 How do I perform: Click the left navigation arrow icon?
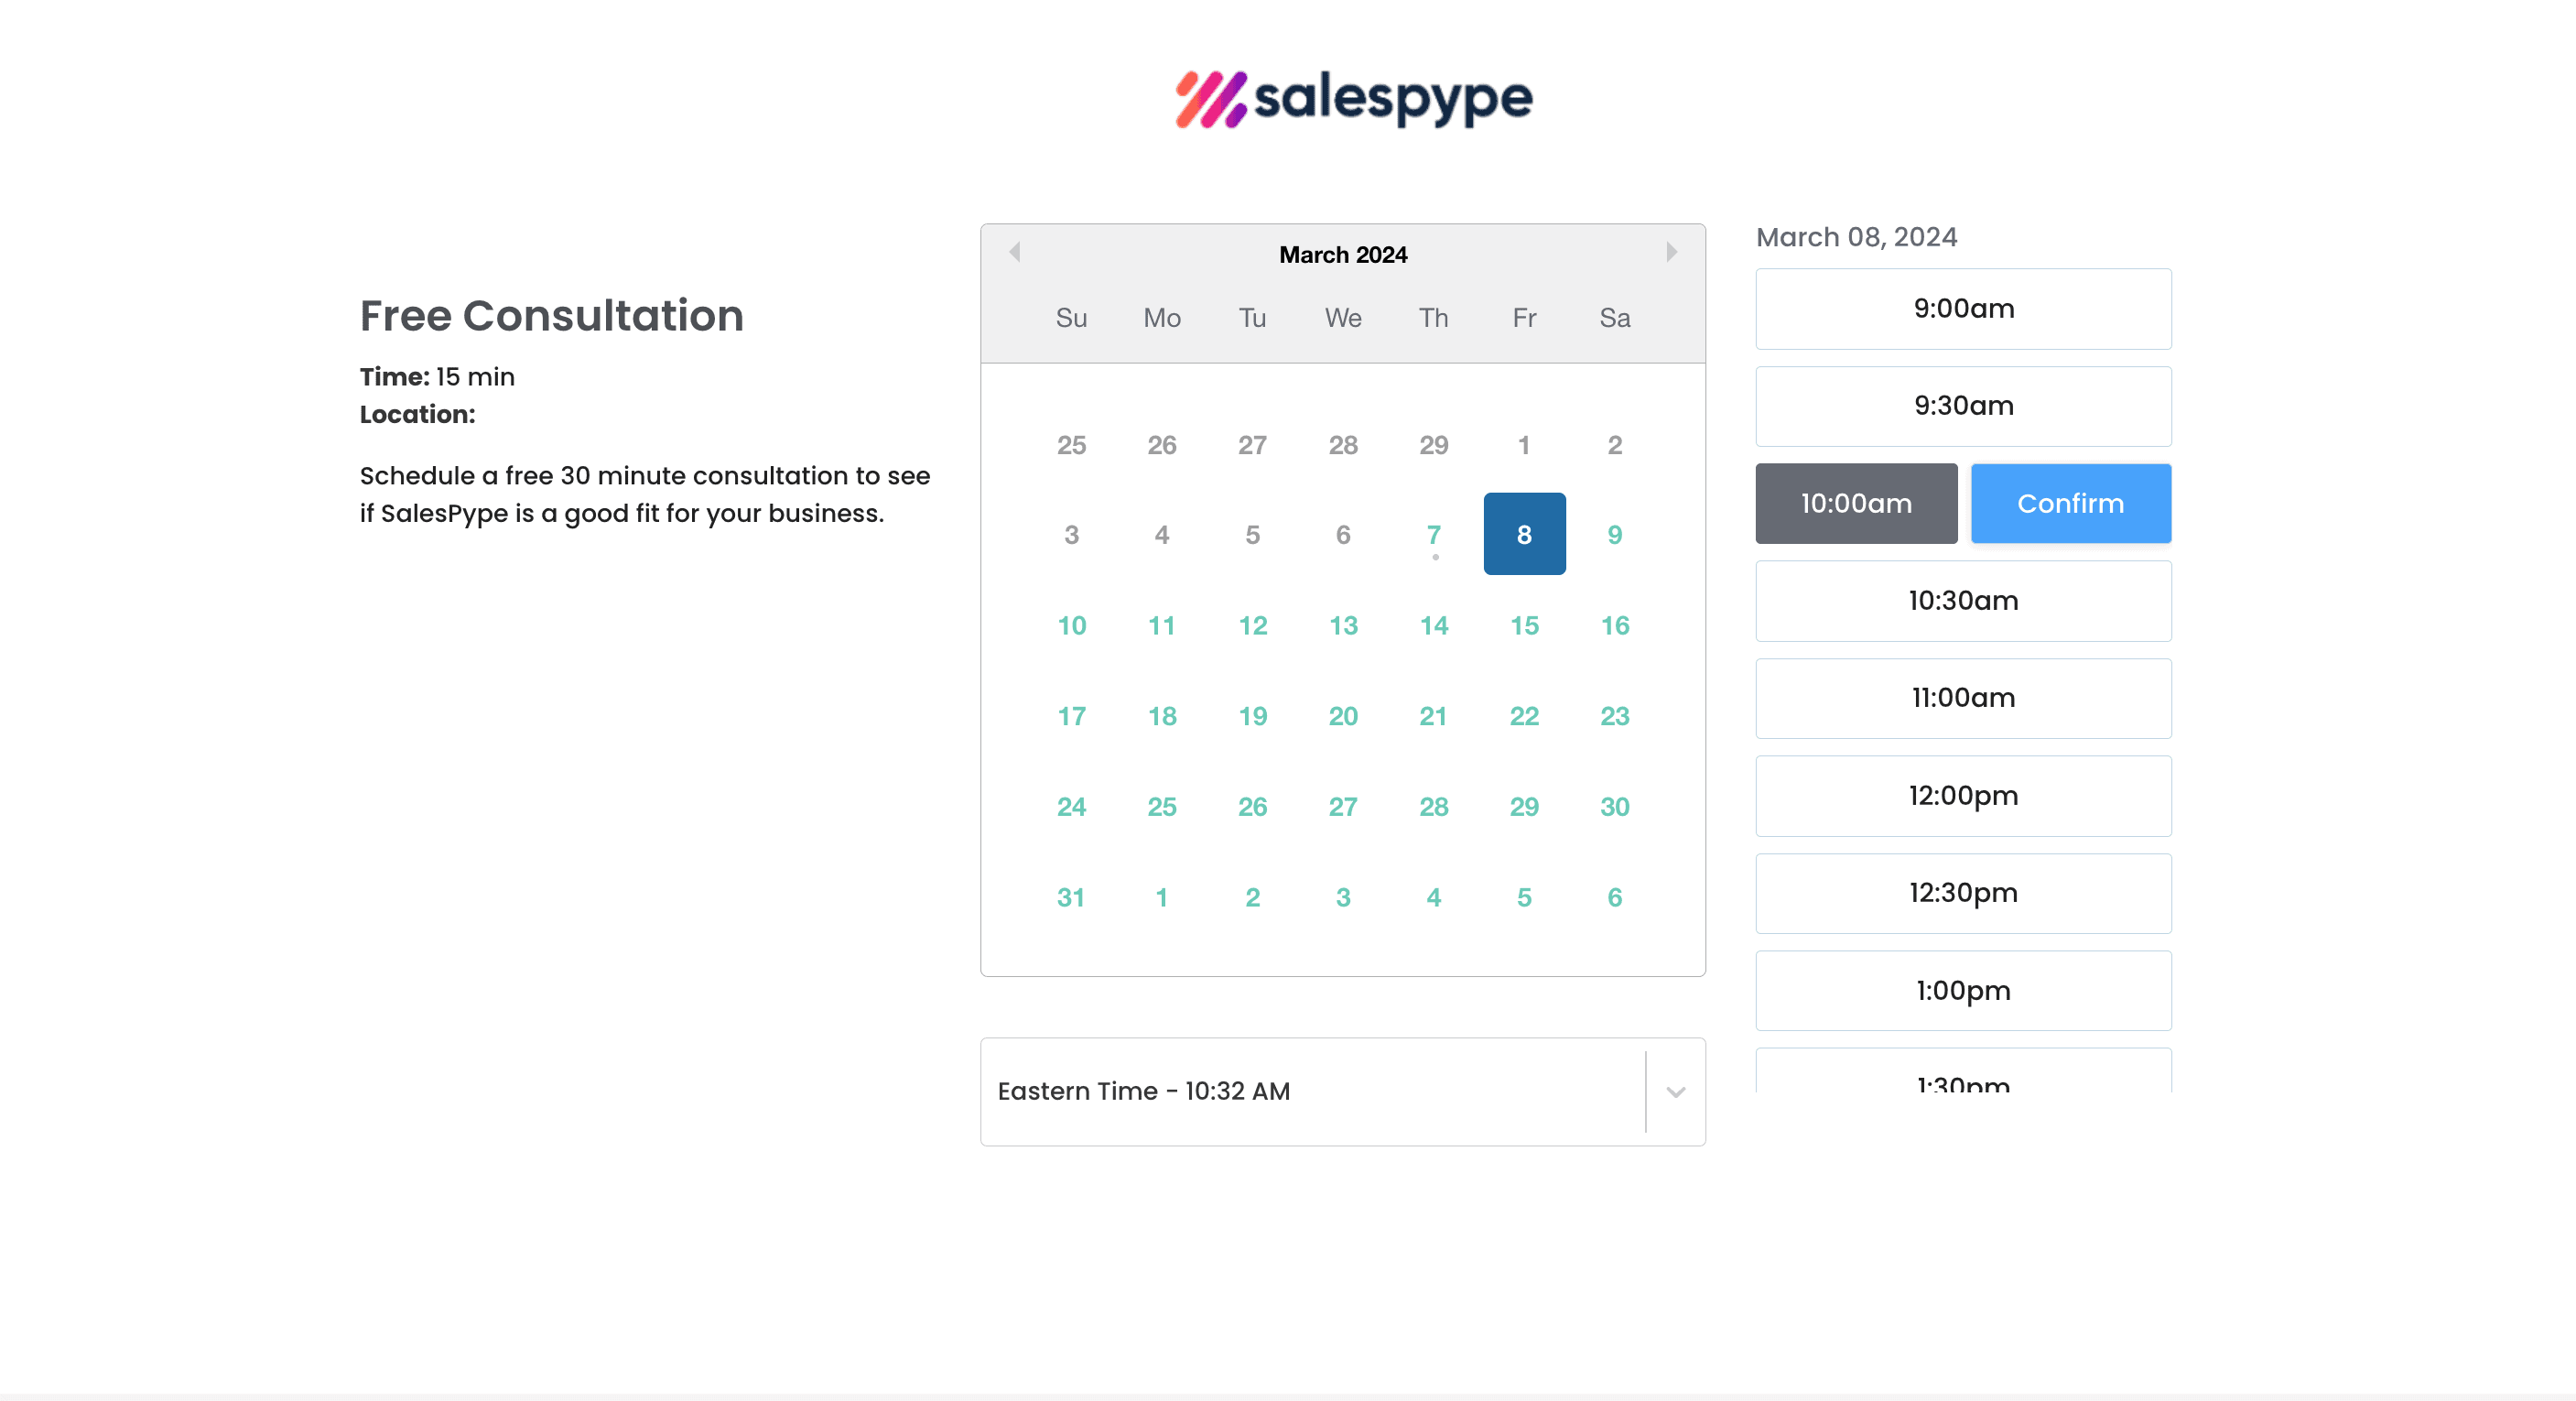click(1015, 254)
